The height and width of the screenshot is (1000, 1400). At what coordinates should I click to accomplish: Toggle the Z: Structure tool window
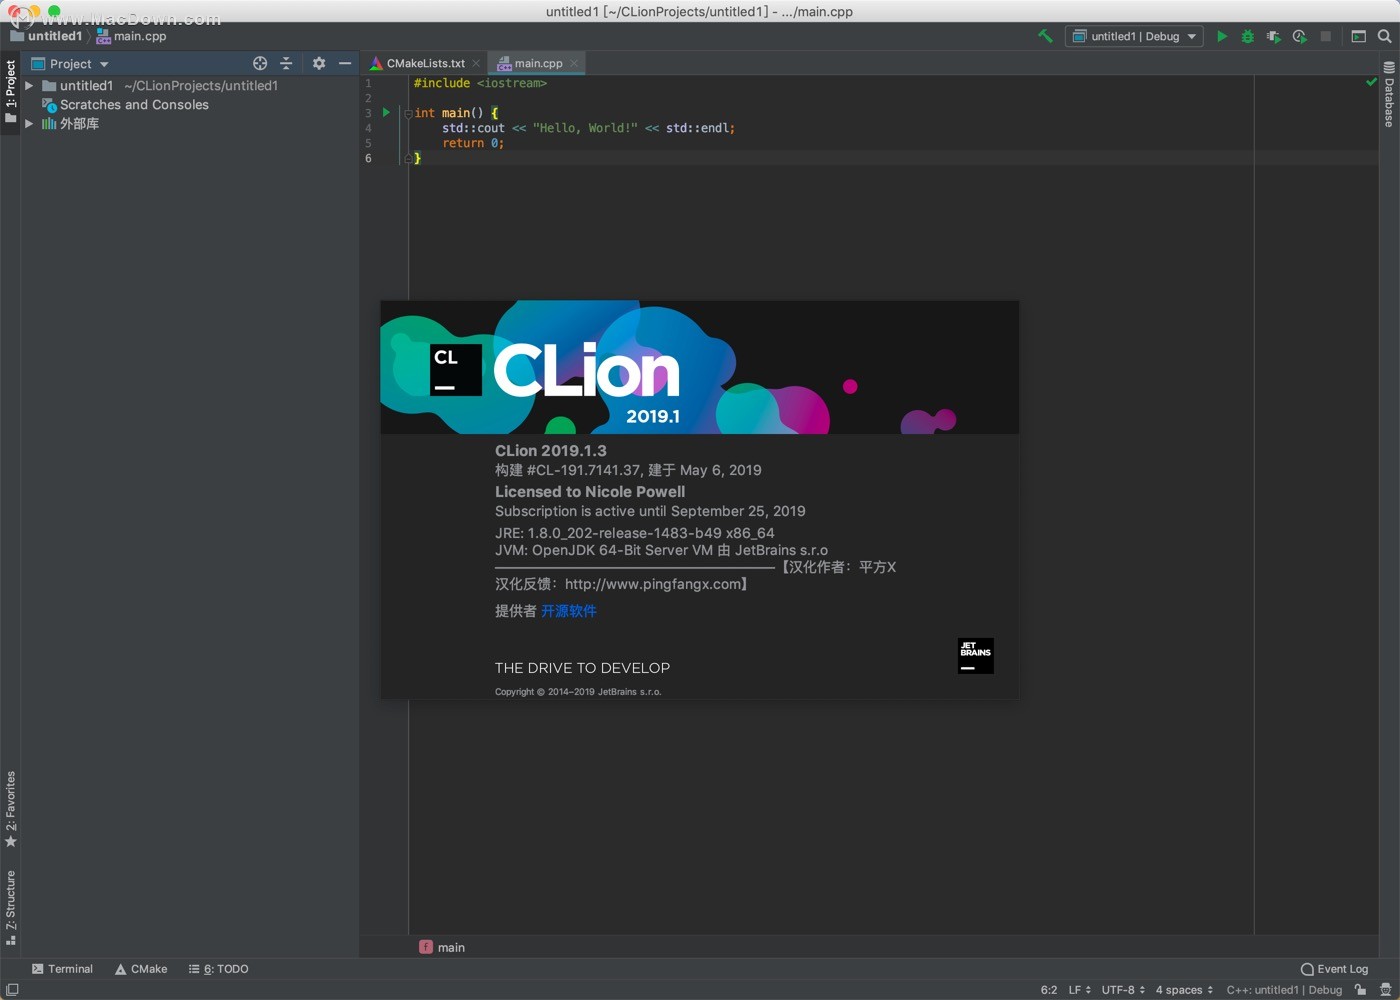pyautogui.click(x=10, y=908)
